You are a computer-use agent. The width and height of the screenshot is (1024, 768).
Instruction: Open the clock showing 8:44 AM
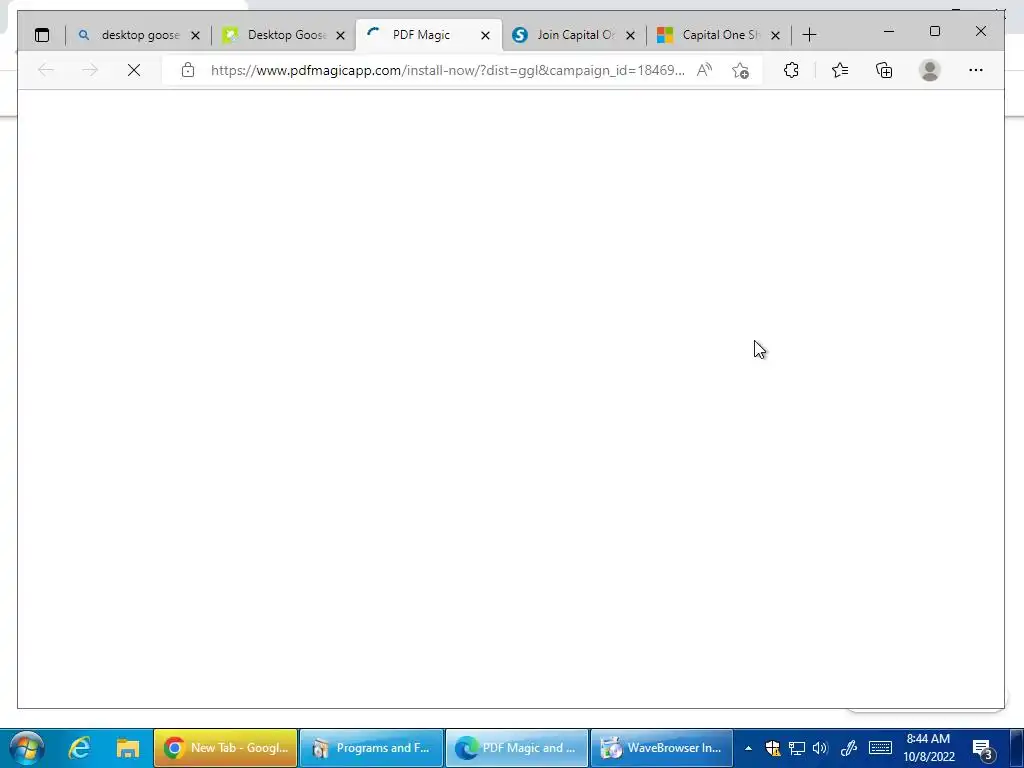[x=929, y=748]
